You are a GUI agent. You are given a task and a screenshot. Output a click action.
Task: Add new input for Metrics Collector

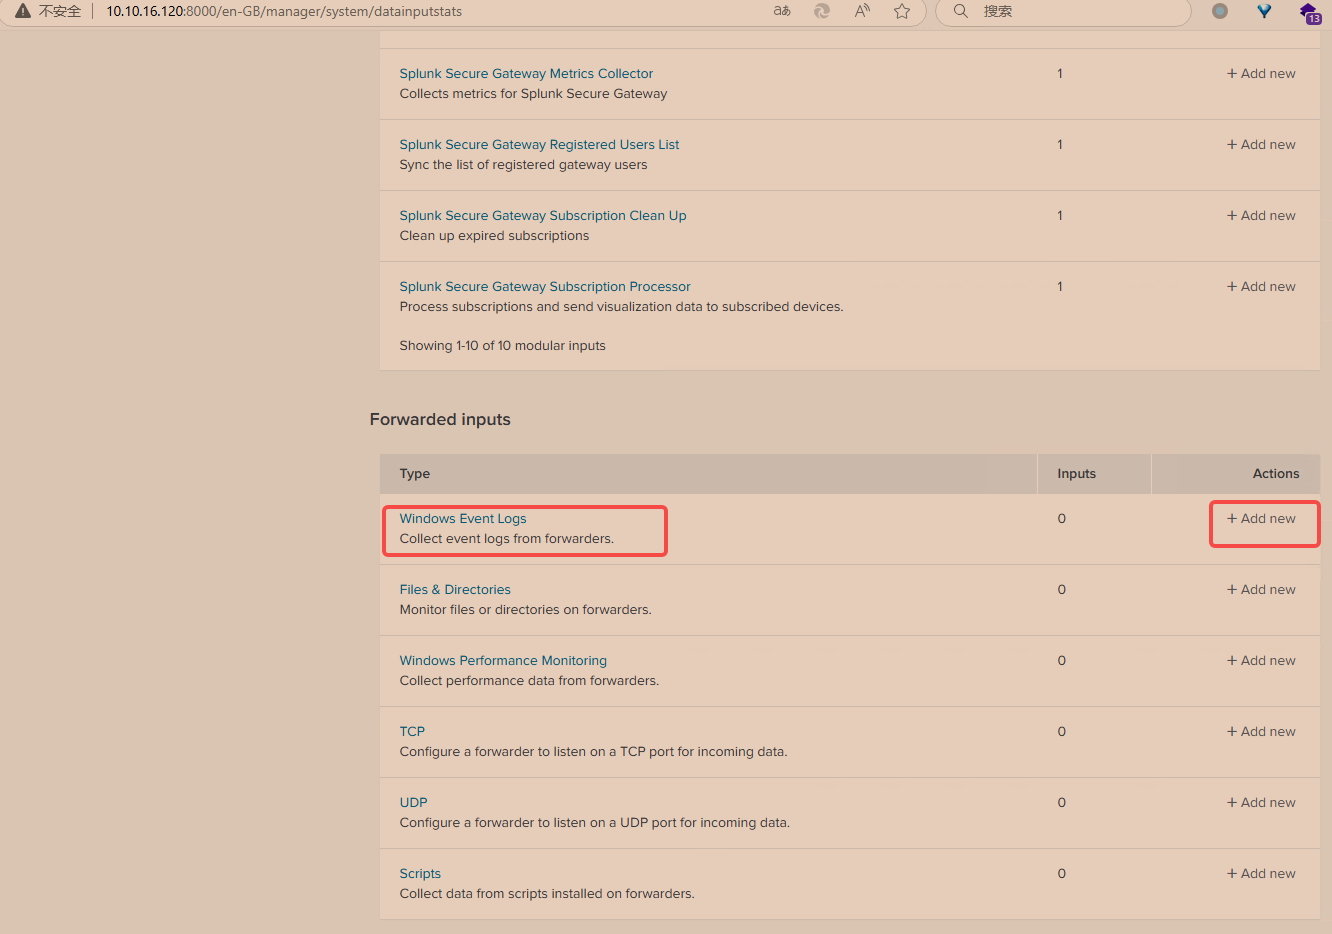pyautogui.click(x=1261, y=74)
